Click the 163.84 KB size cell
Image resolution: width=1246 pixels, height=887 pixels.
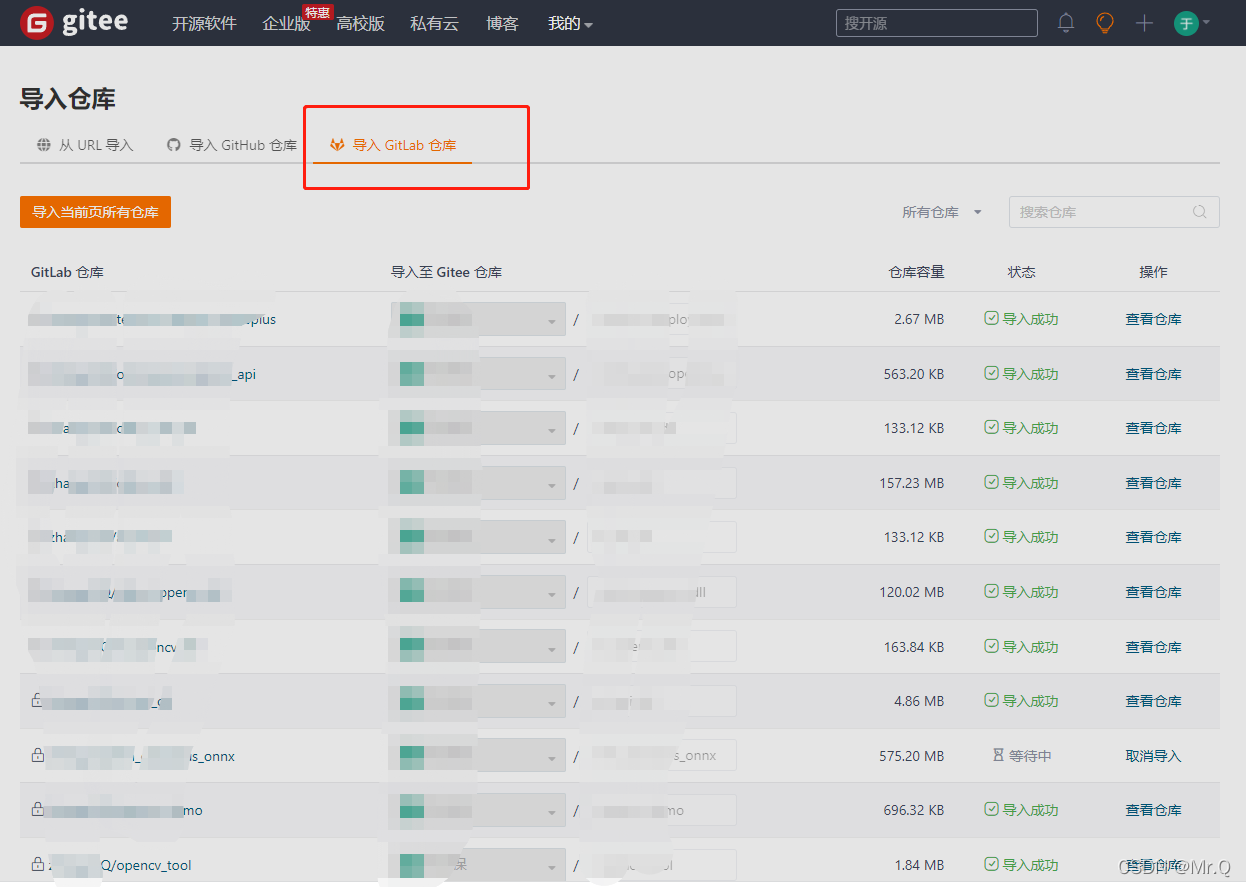[914, 647]
